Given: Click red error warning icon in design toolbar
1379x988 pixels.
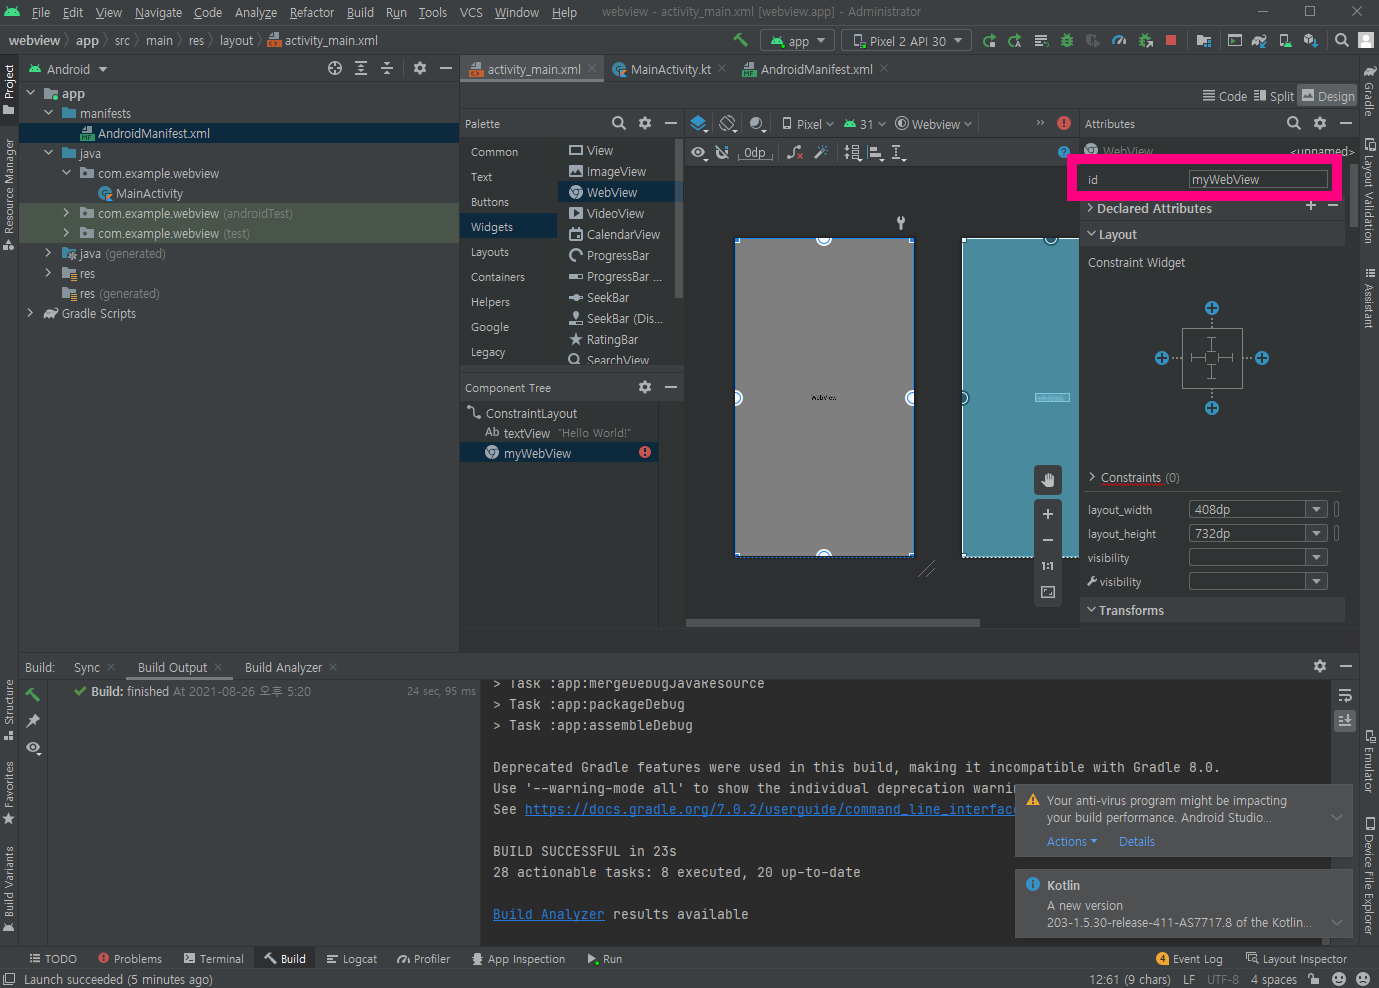Looking at the screenshot, I should pyautogui.click(x=1064, y=123).
